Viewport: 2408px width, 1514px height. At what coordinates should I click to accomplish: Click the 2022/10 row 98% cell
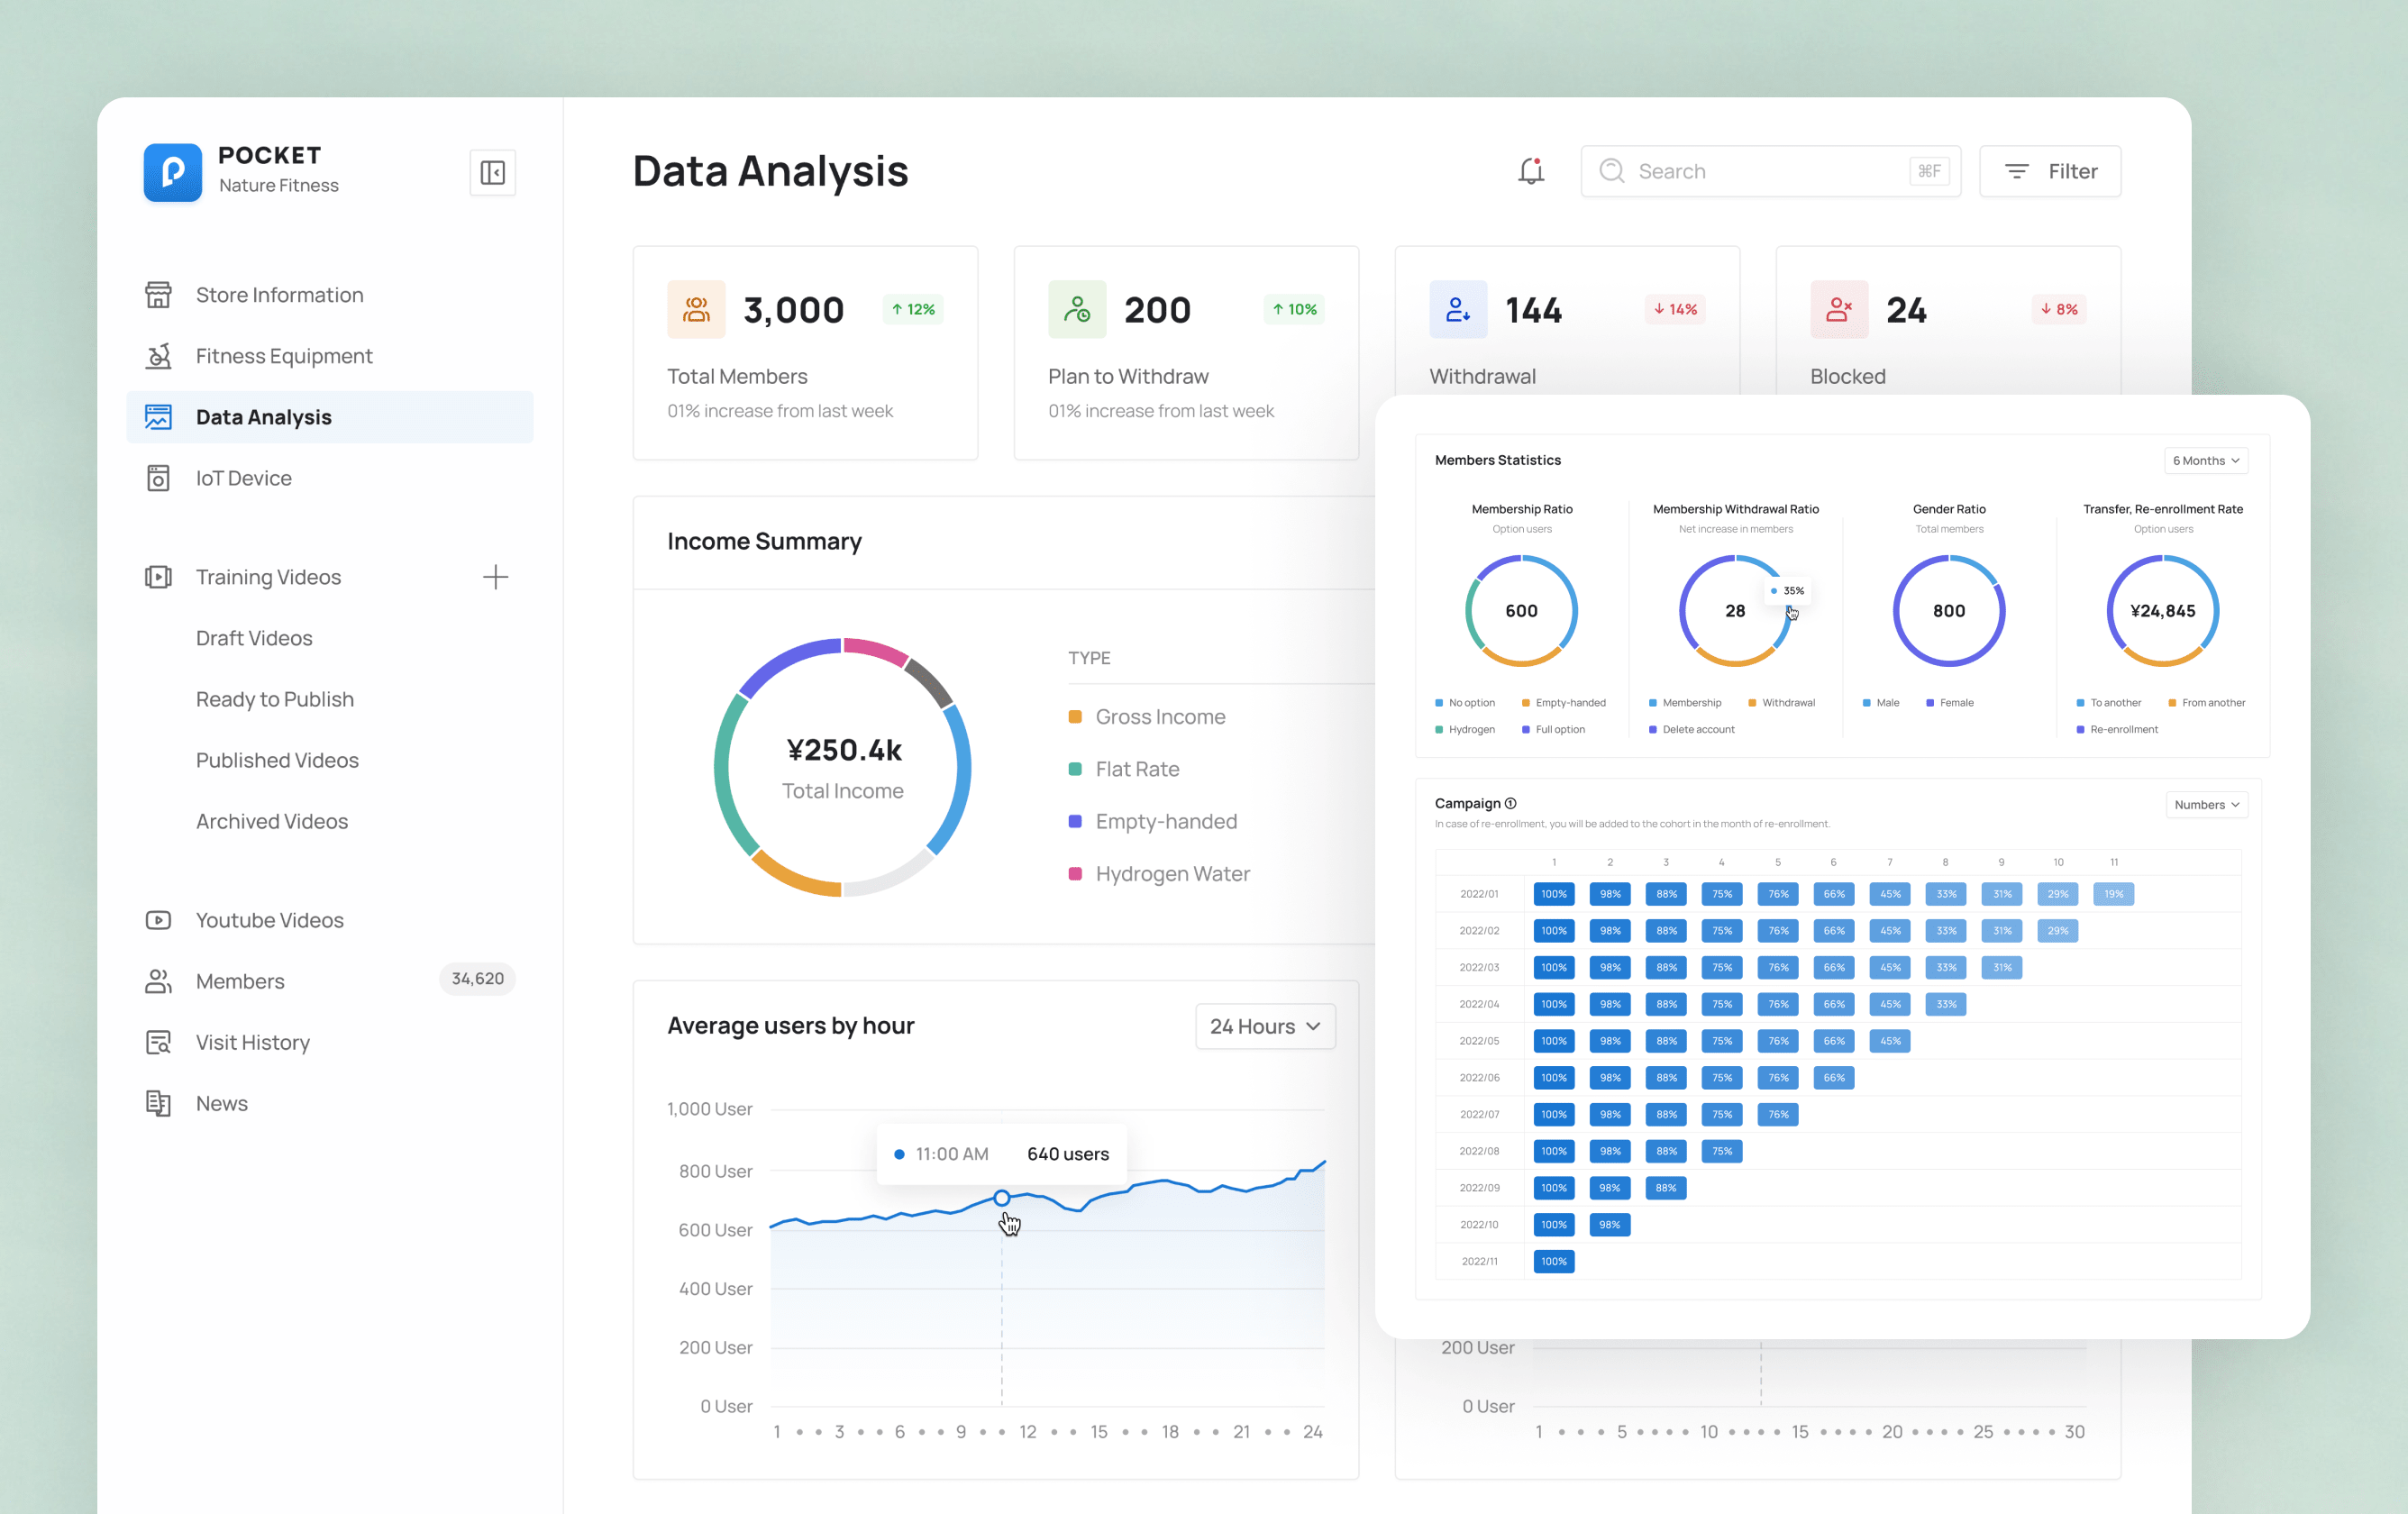point(1609,1224)
